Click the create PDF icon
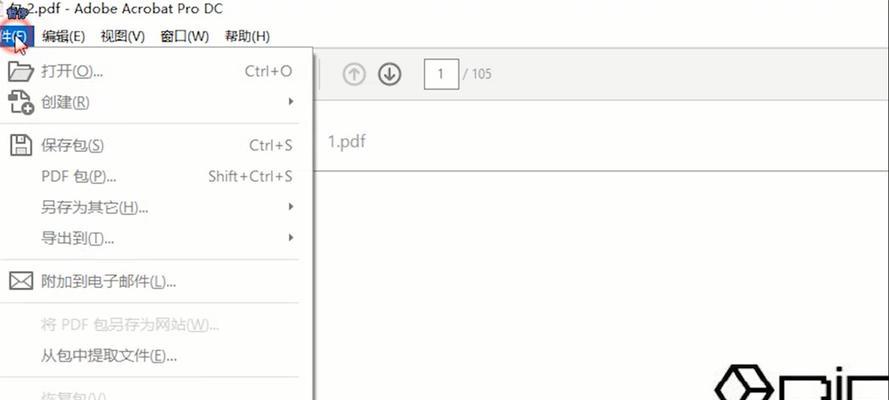The image size is (889, 400). click(x=21, y=103)
